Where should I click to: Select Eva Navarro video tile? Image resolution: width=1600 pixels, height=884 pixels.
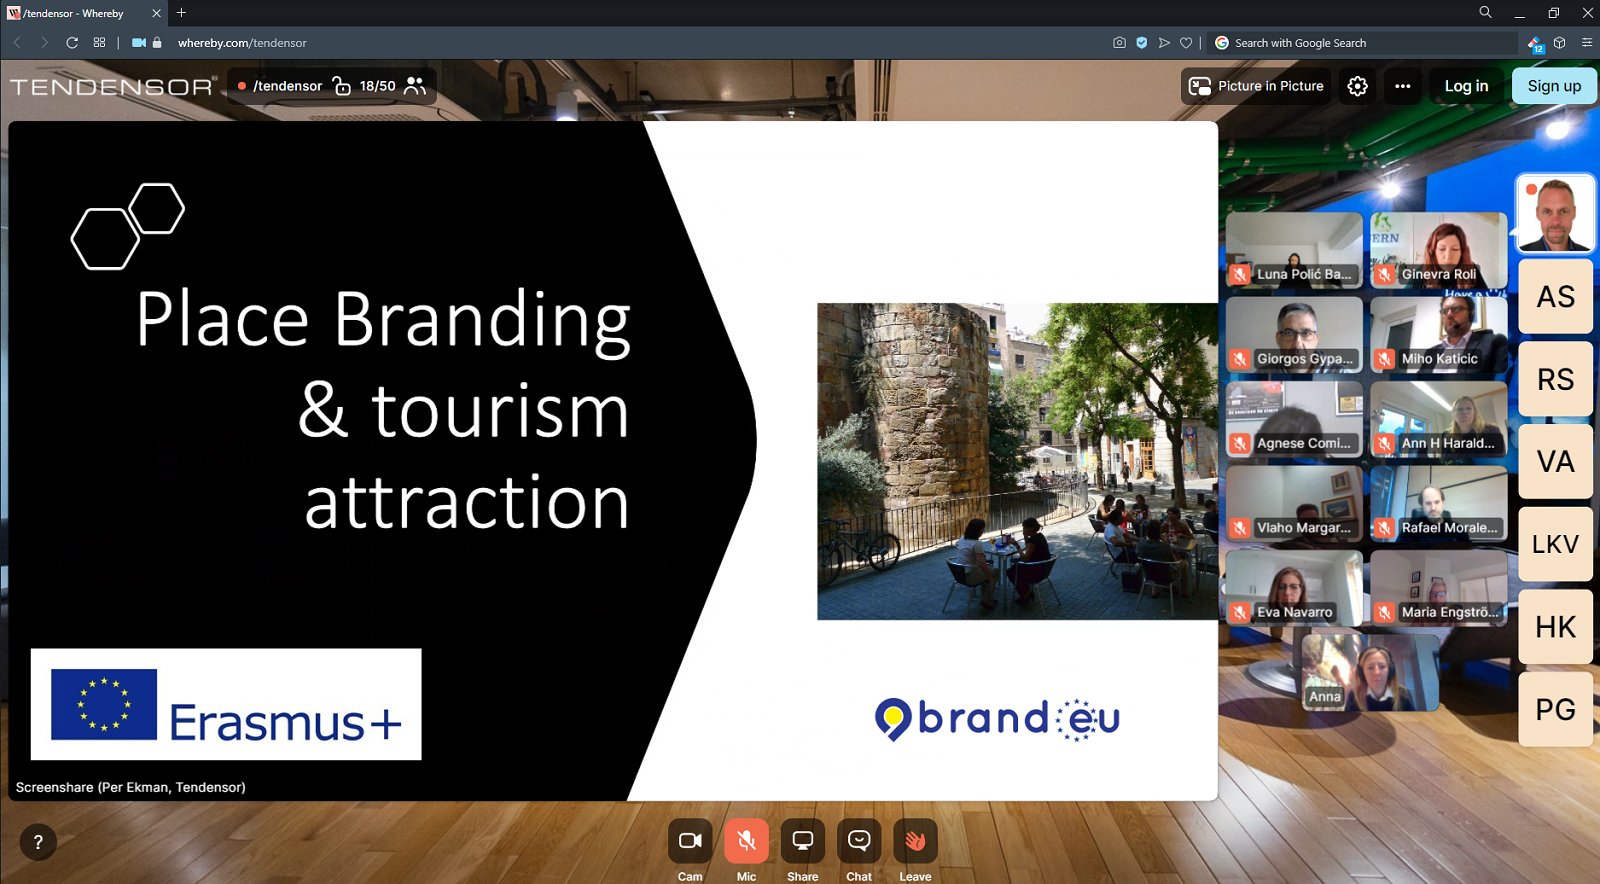pos(1294,588)
